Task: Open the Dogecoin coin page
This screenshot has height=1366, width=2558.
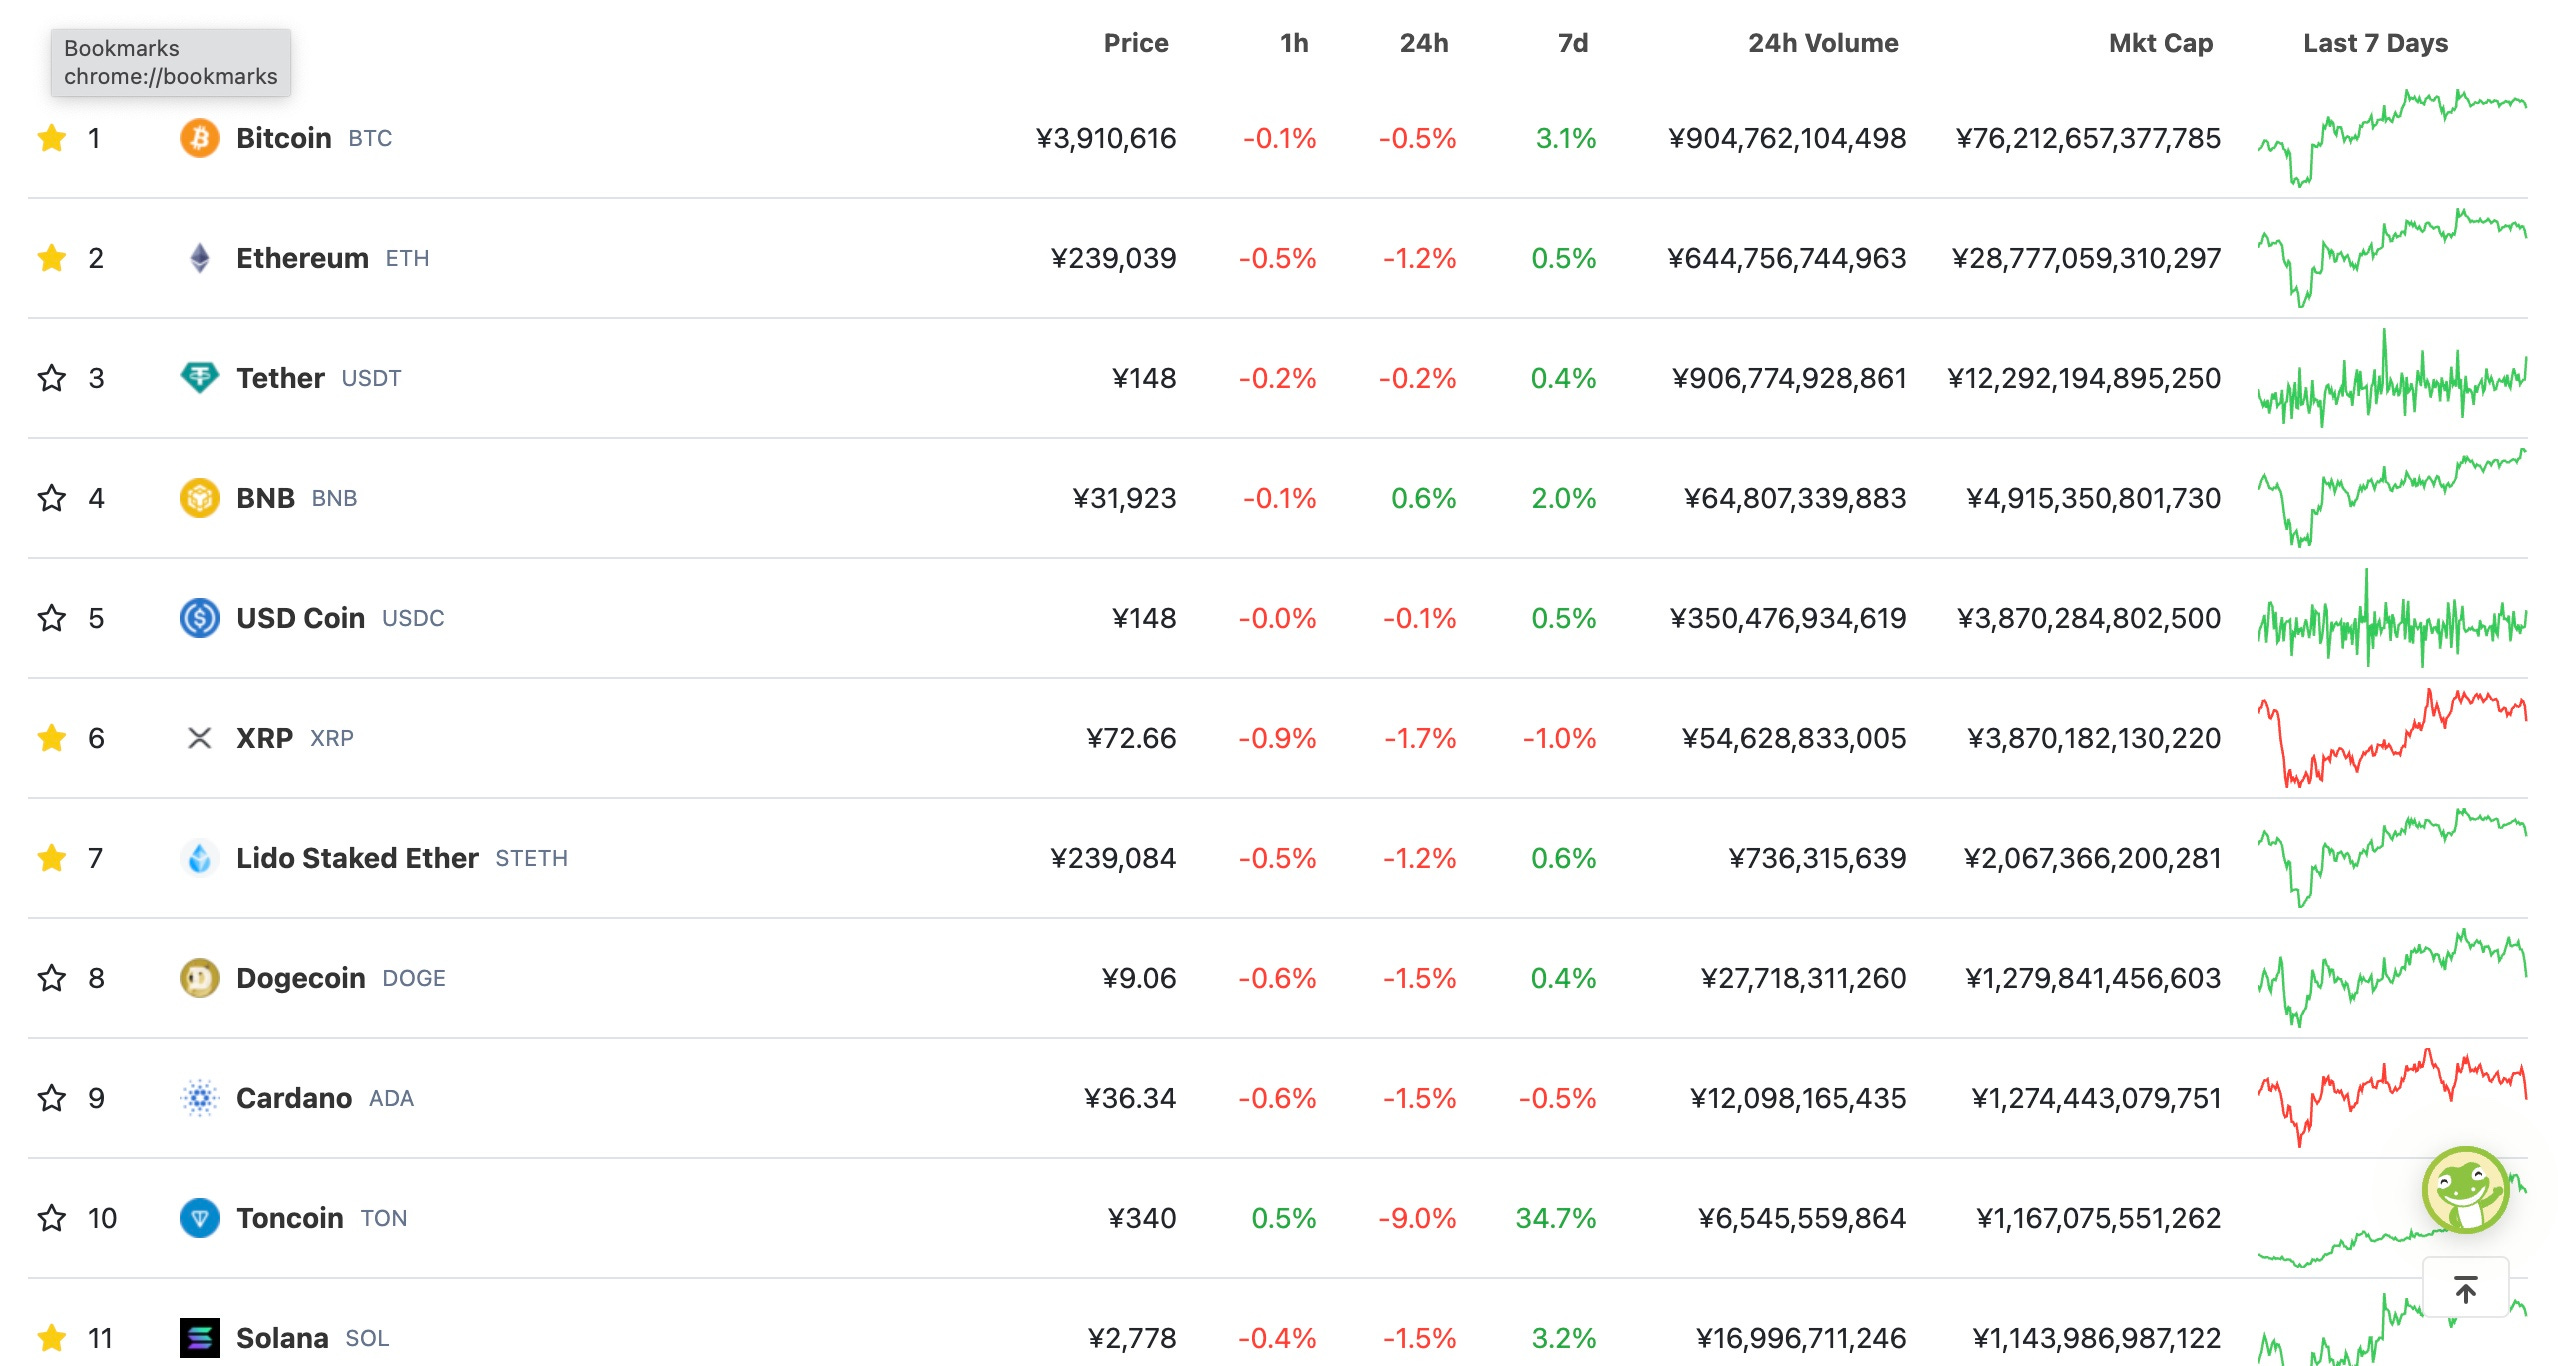Action: 300,978
